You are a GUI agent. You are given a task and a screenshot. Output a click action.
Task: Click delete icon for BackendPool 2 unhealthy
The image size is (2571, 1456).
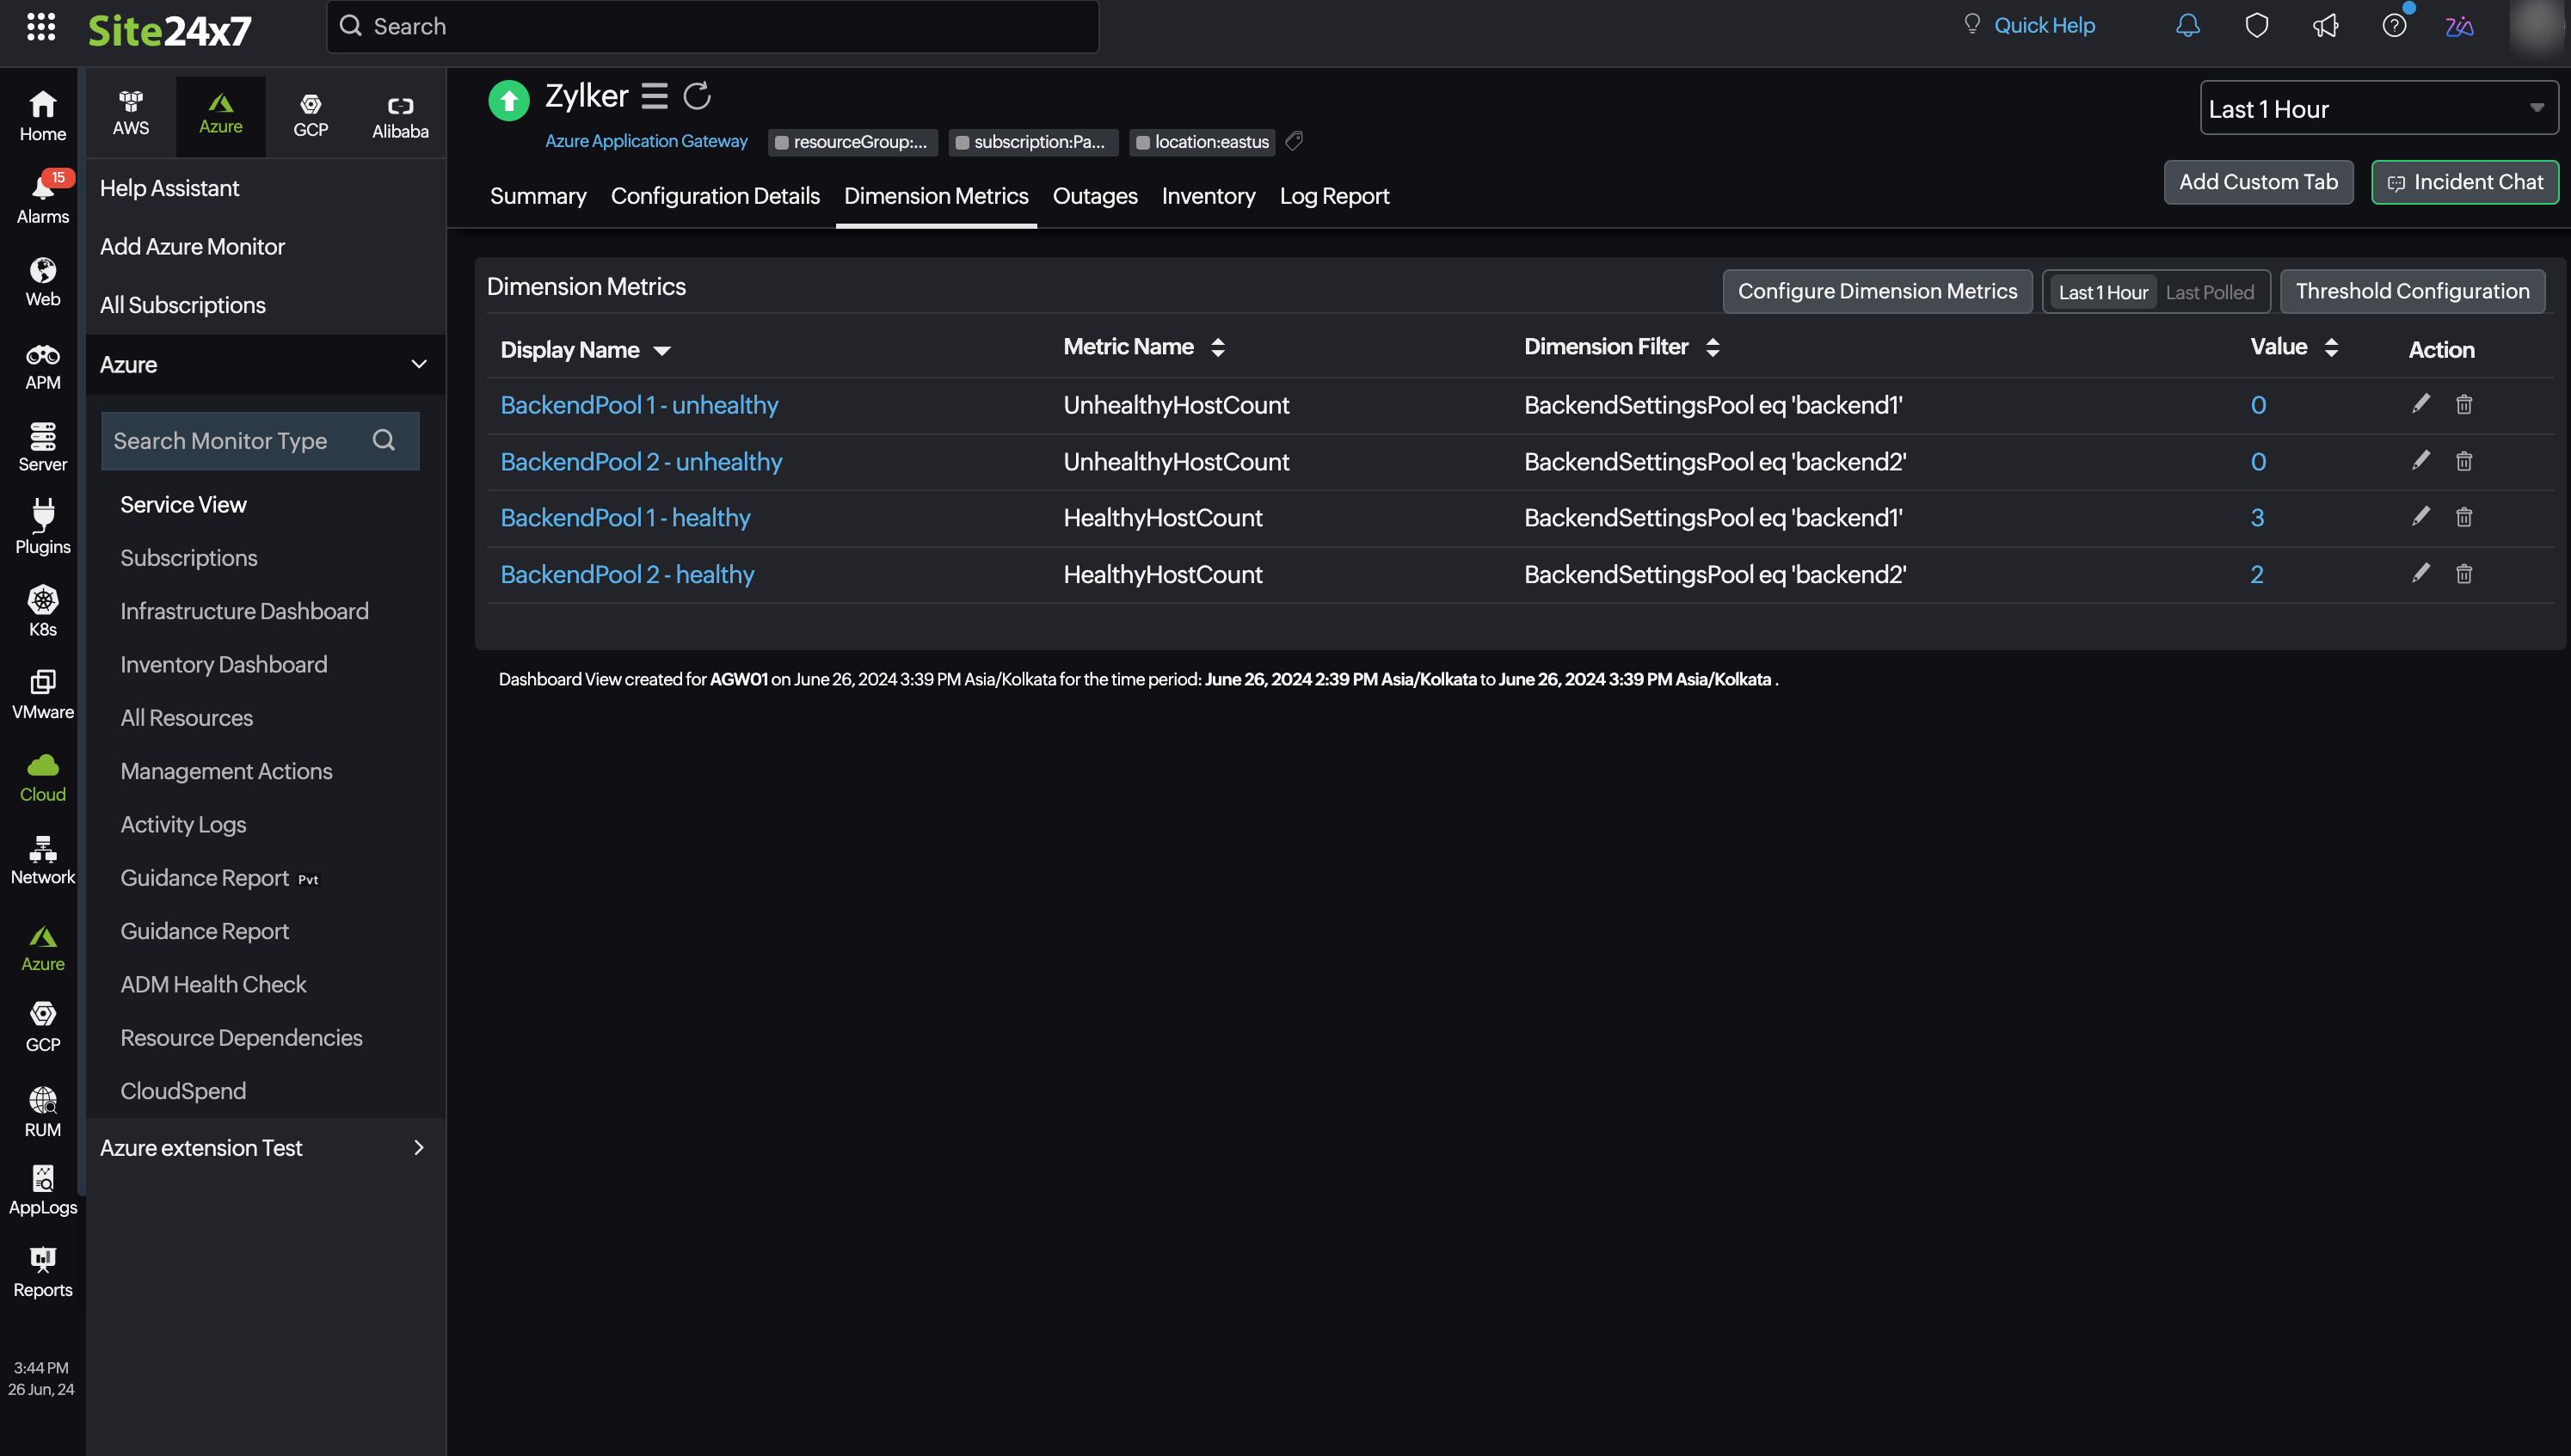tap(2465, 461)
